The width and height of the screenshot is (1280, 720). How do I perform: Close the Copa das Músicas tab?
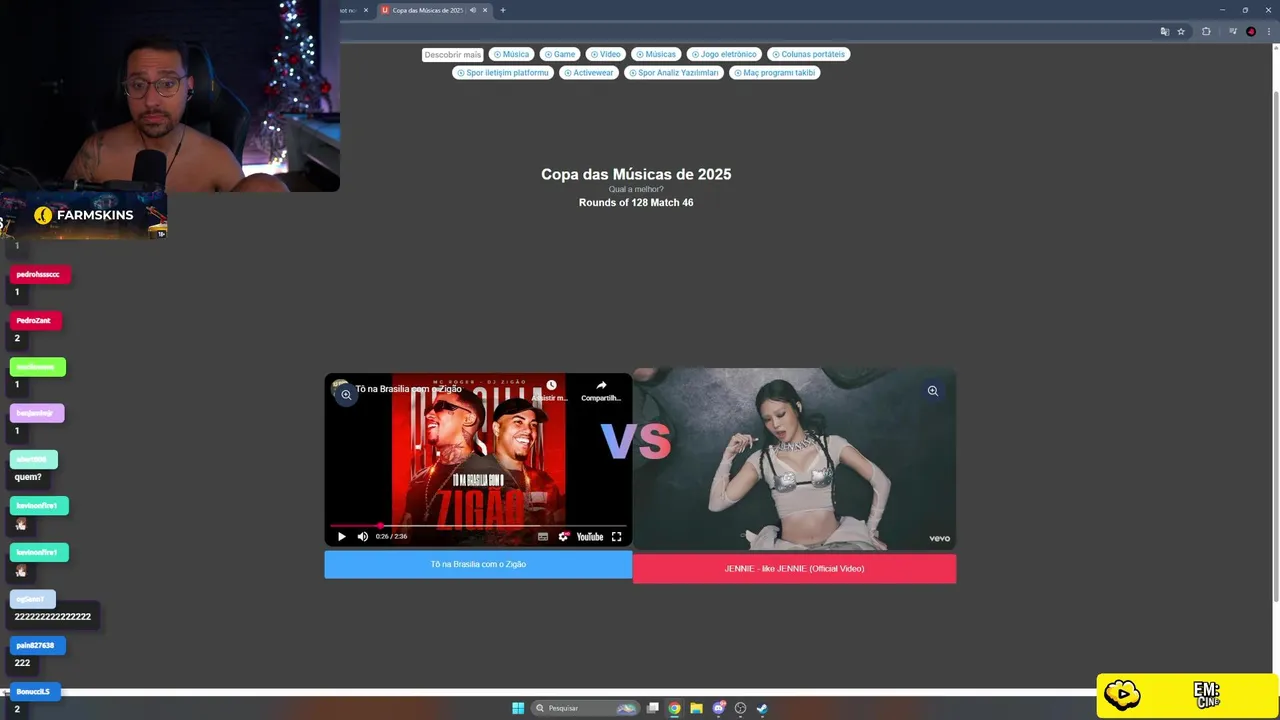click(485, 10)
